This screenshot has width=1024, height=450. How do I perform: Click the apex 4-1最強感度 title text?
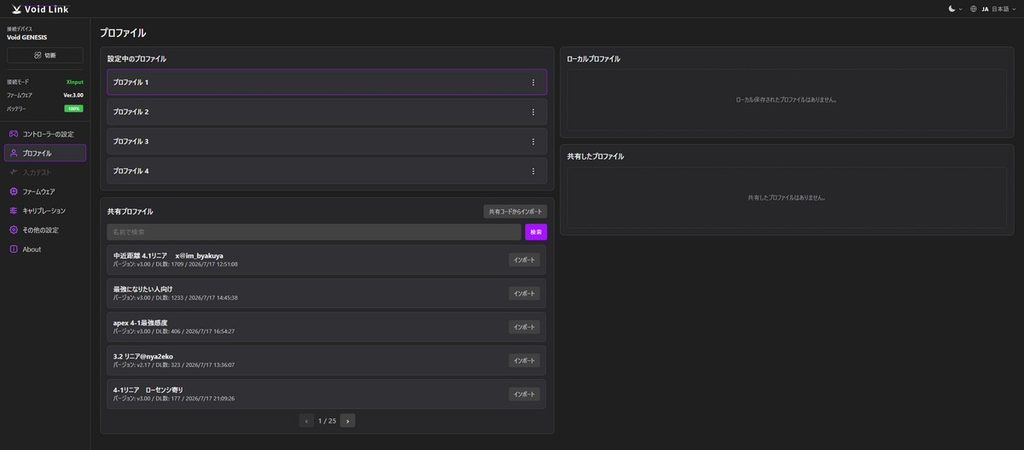[x=140, y=323]
